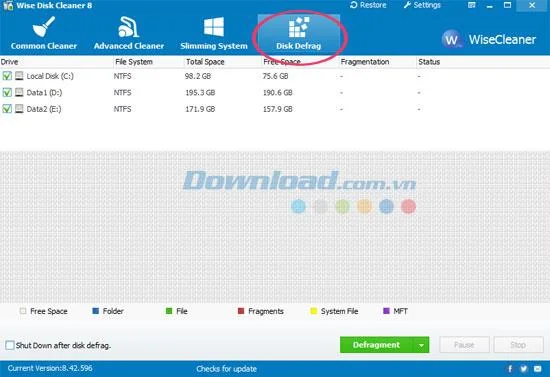Screen dimensions: 550x377
Task: Click the Slimming System Windows logo icon
Action: [x=214, y=27]
